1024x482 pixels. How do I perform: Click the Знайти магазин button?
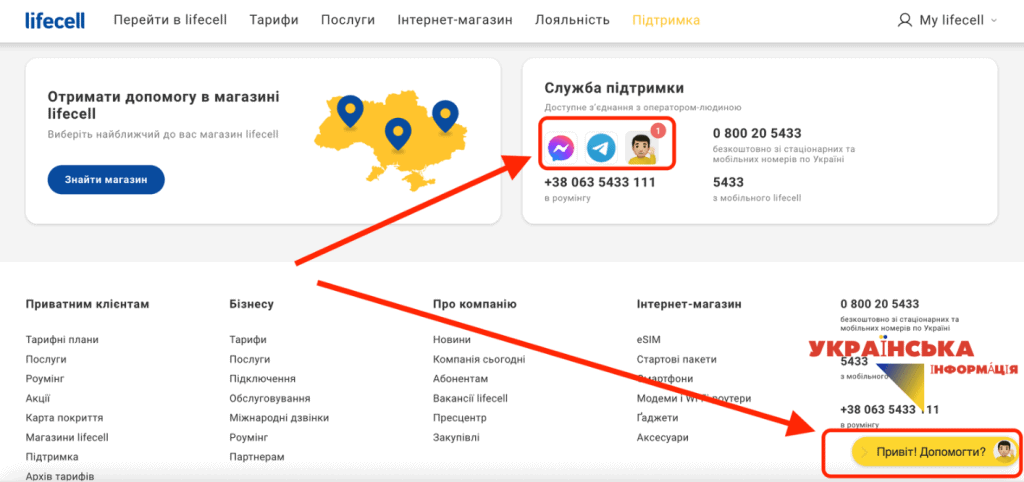click(106, 180)
